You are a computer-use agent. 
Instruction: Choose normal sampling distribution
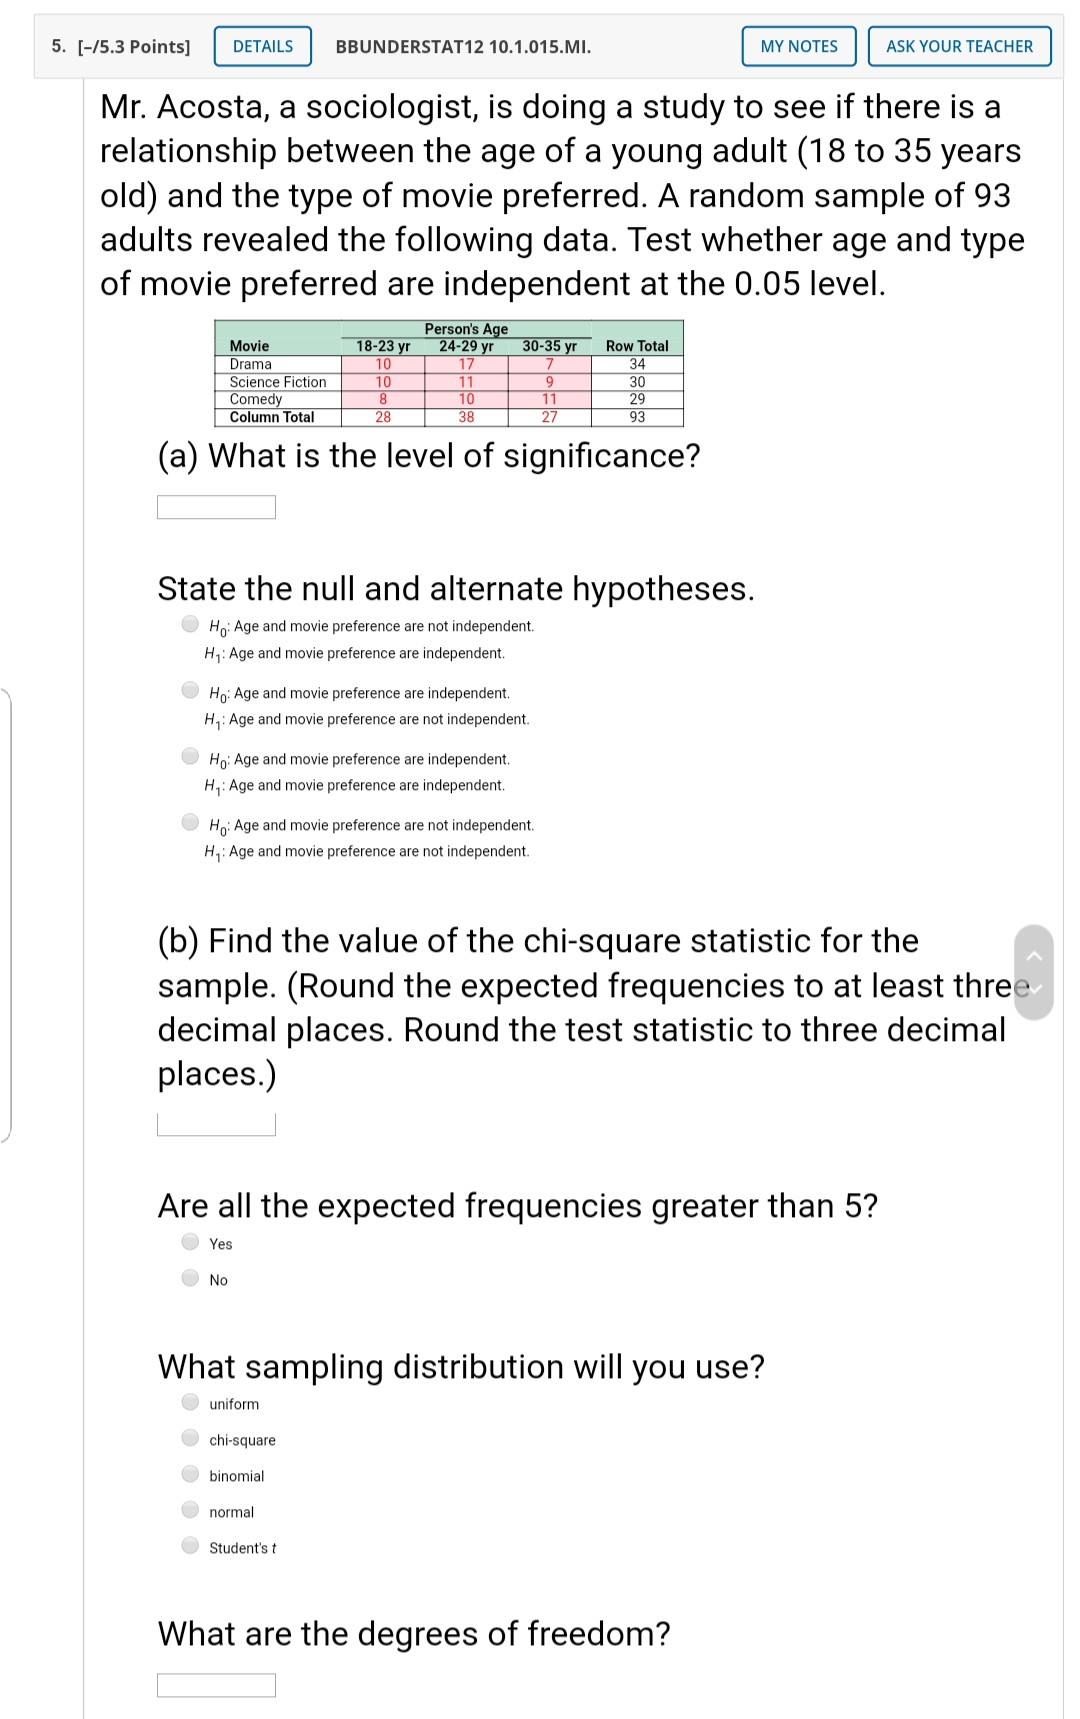(x=189, y=1510)
